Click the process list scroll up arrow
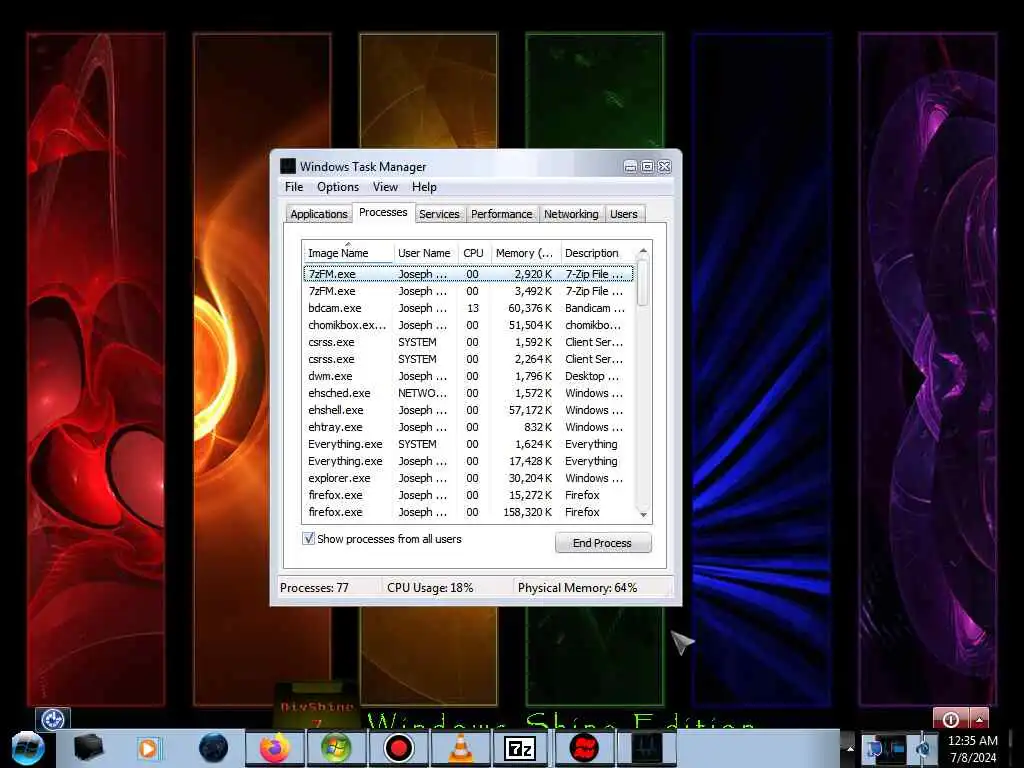 pyautogui.click(x=643, y=251)
